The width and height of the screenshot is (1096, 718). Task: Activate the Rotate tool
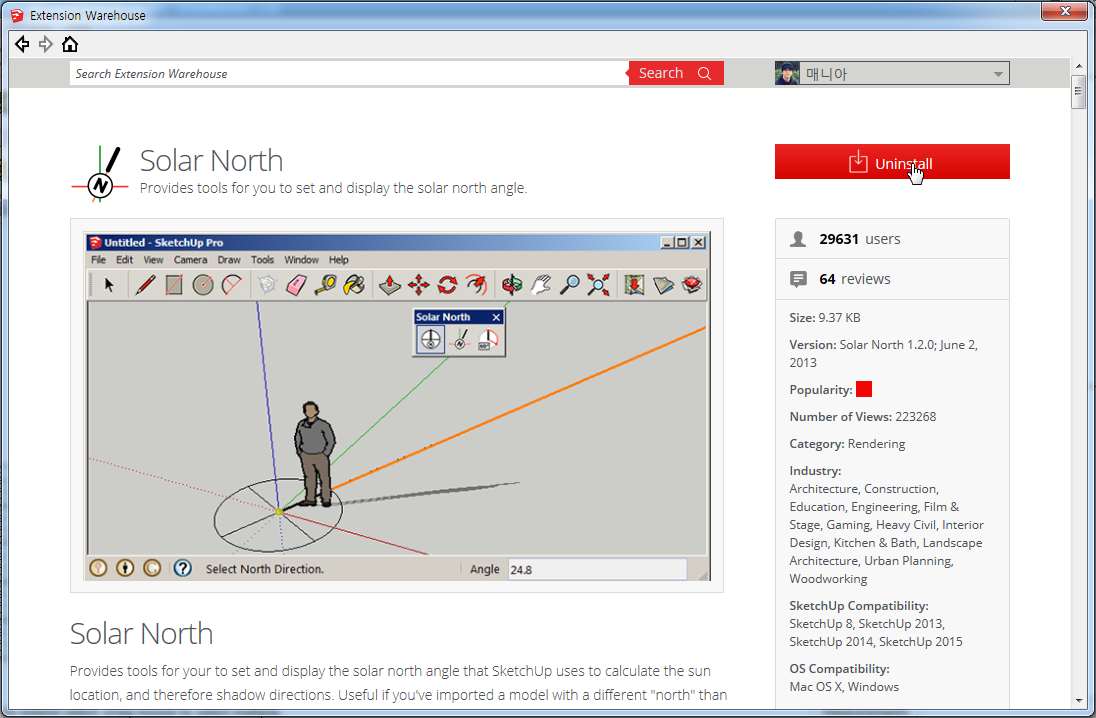(447, 285)
